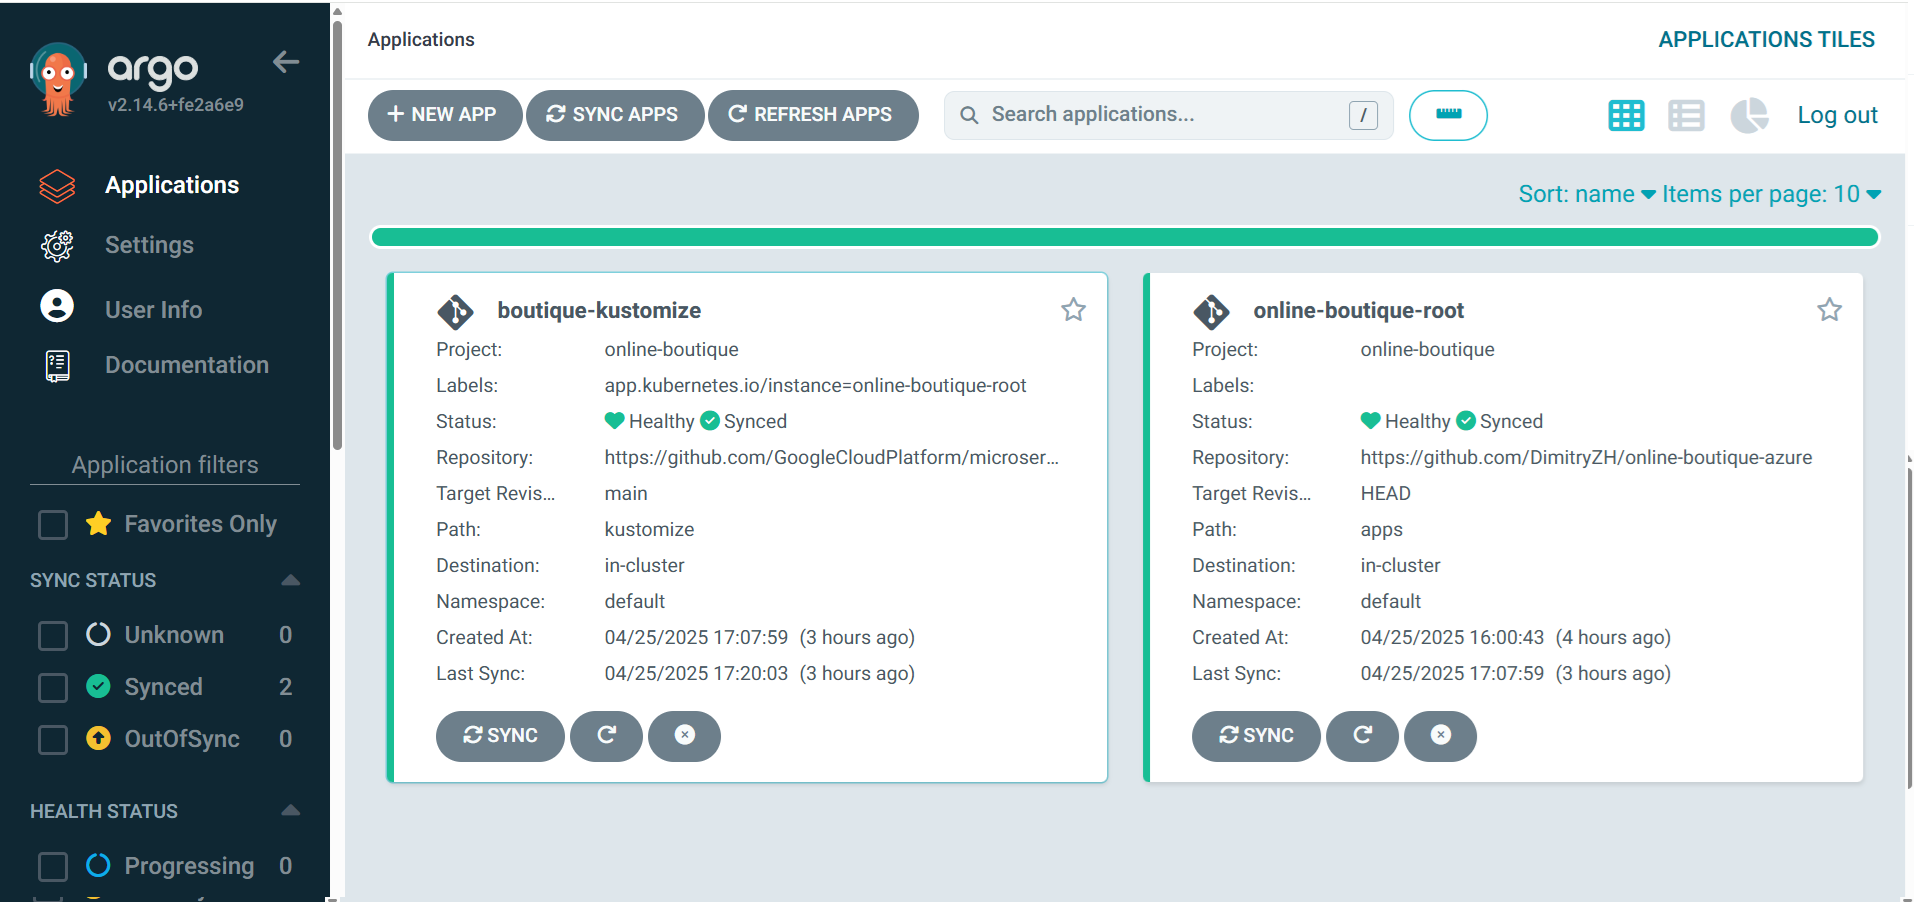Check the Synced status filter
Image resolution: width=1914 pixels, height=902 pixels.
[x=52, y=688]
